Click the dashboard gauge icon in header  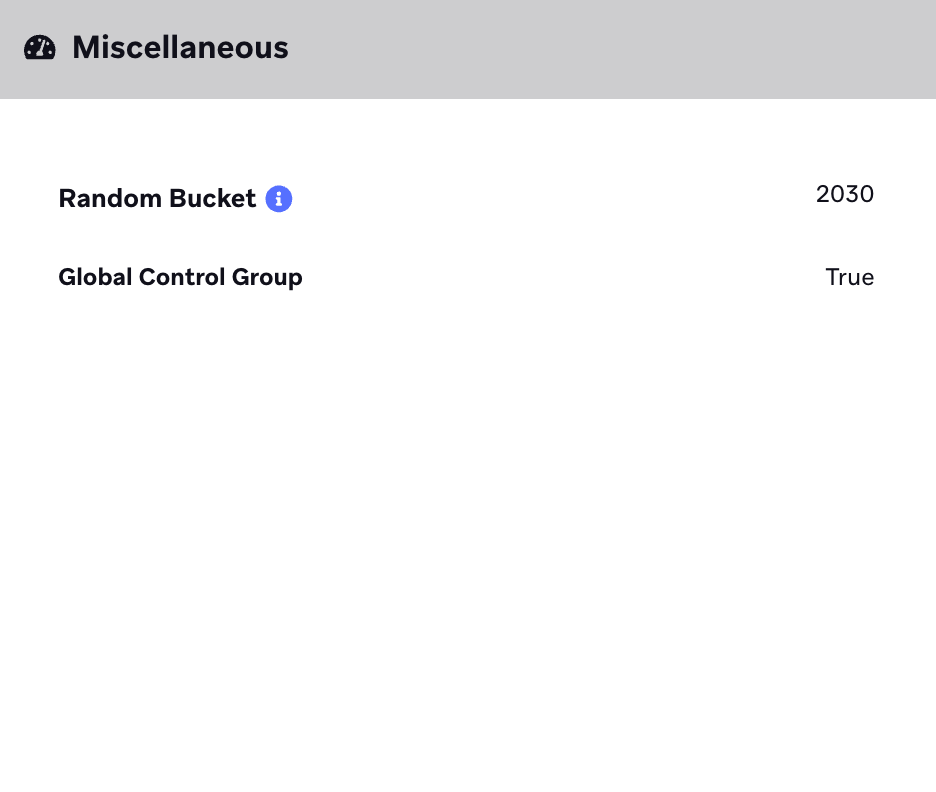(40, 48)
